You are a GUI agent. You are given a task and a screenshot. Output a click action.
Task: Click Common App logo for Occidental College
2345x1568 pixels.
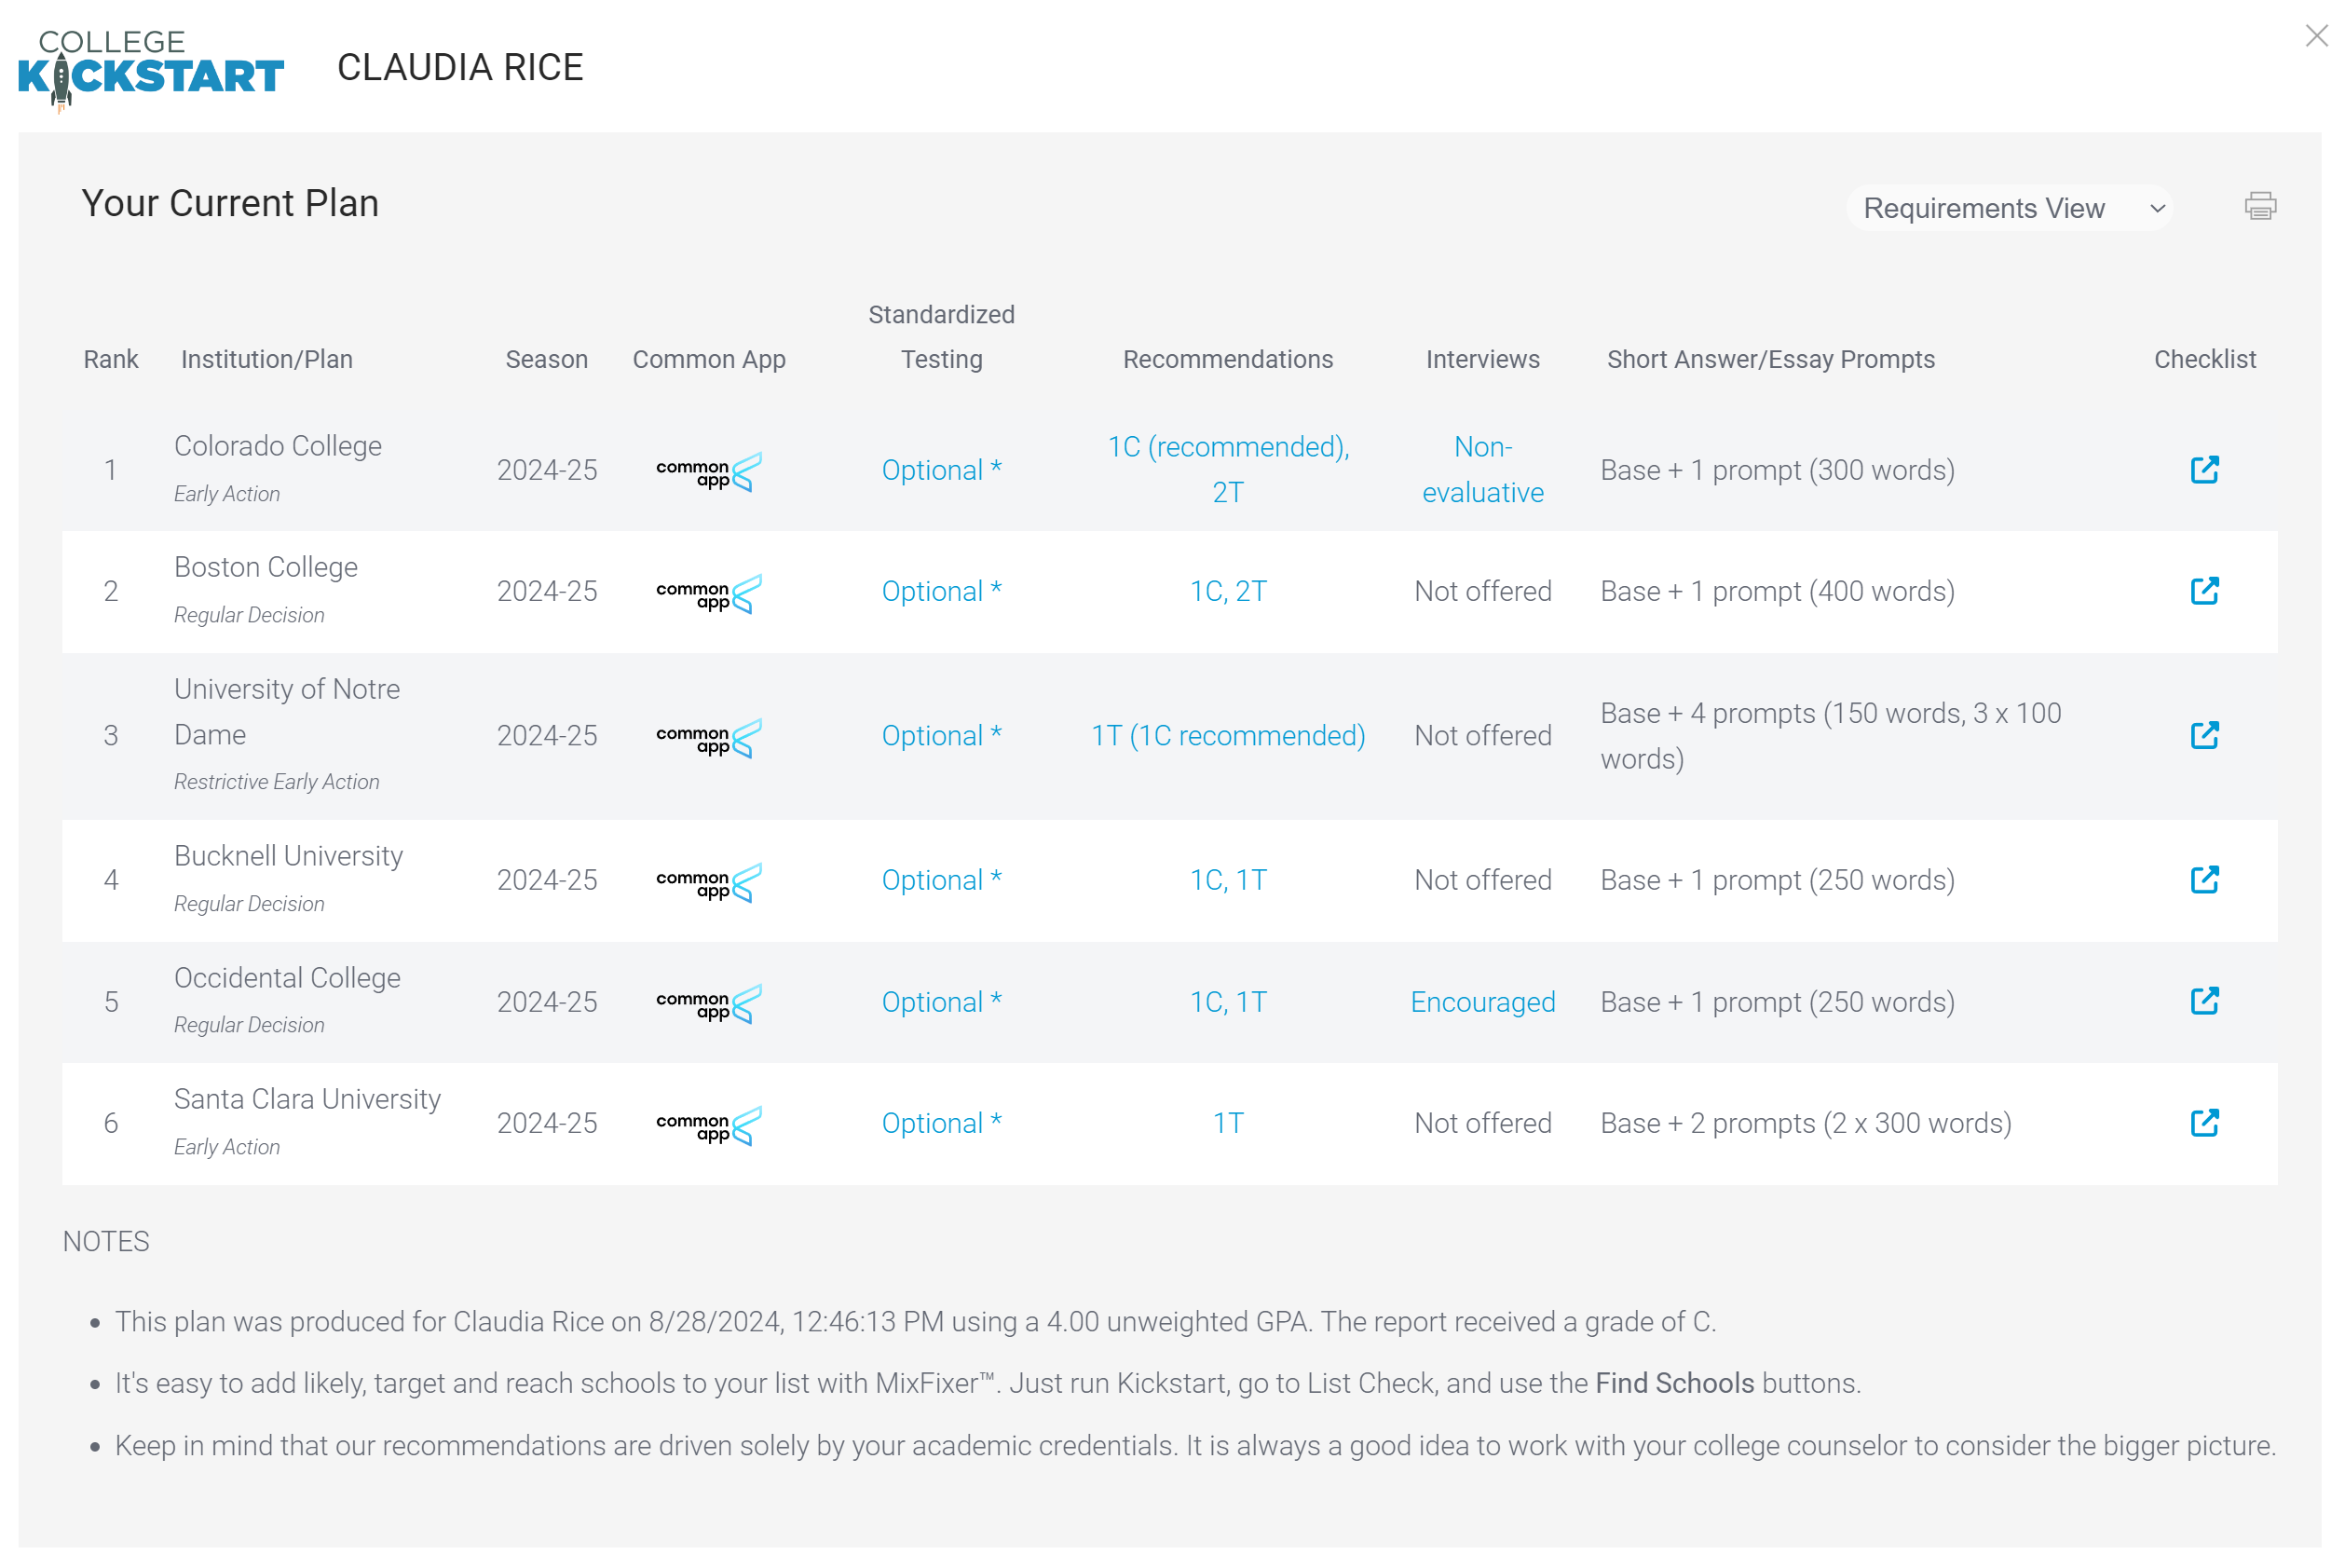(x=709, y=1004)
